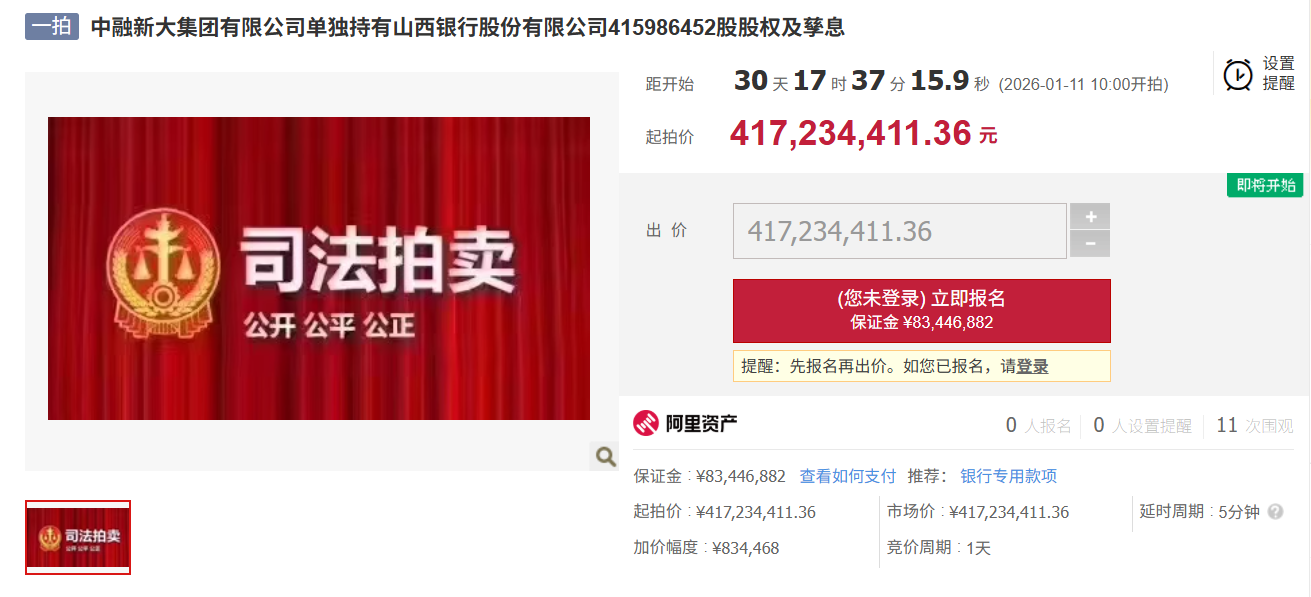This screenshot has height=597, width=1311.
Task: Open the 银行专用款项 link
Action: pyautogui.click(x=1008, y=476)
